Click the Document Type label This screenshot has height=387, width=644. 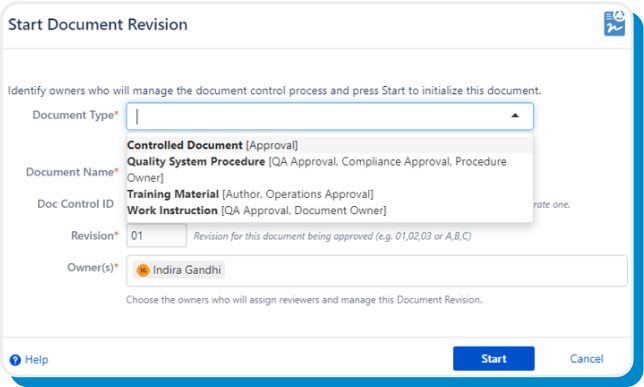coord(76,115)
